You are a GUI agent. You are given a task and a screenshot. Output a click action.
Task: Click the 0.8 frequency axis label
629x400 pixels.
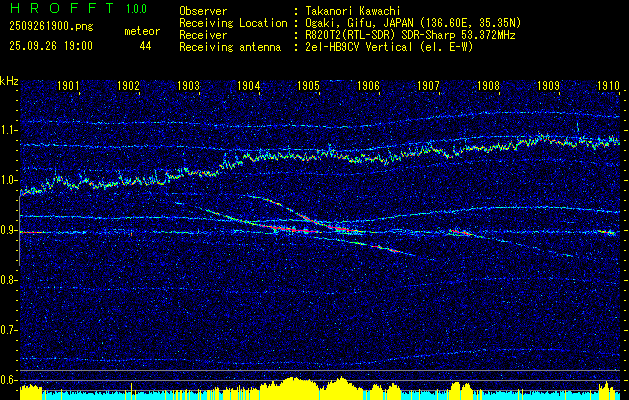[x=9, y=280]
